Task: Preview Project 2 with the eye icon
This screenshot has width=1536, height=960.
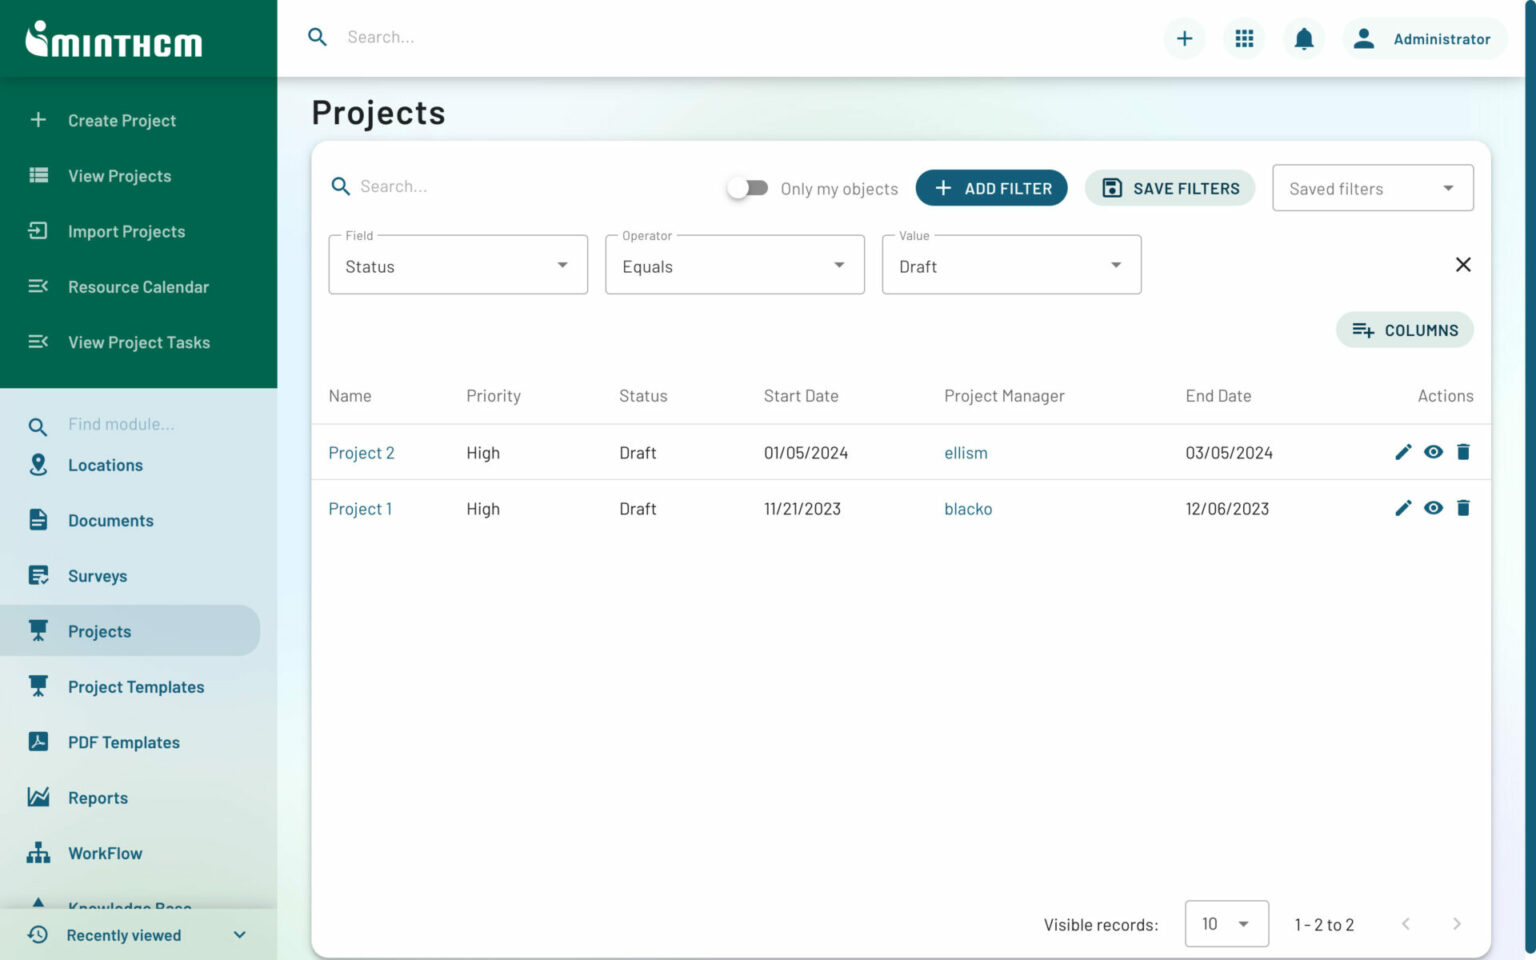Action: [x=1433, y=452]
